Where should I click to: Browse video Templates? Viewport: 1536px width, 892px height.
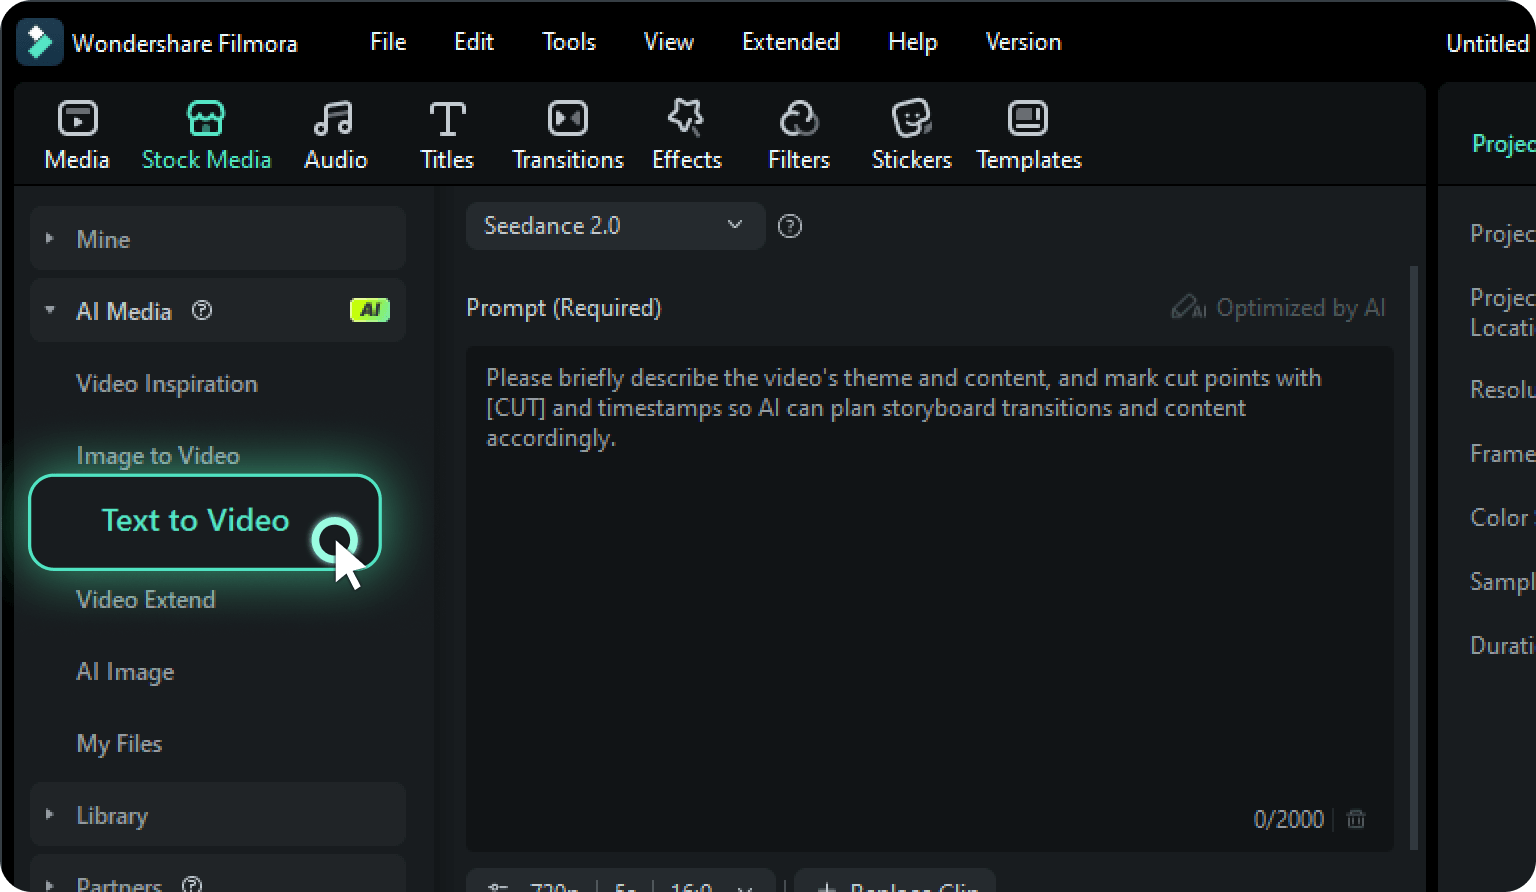[1028, 133]
